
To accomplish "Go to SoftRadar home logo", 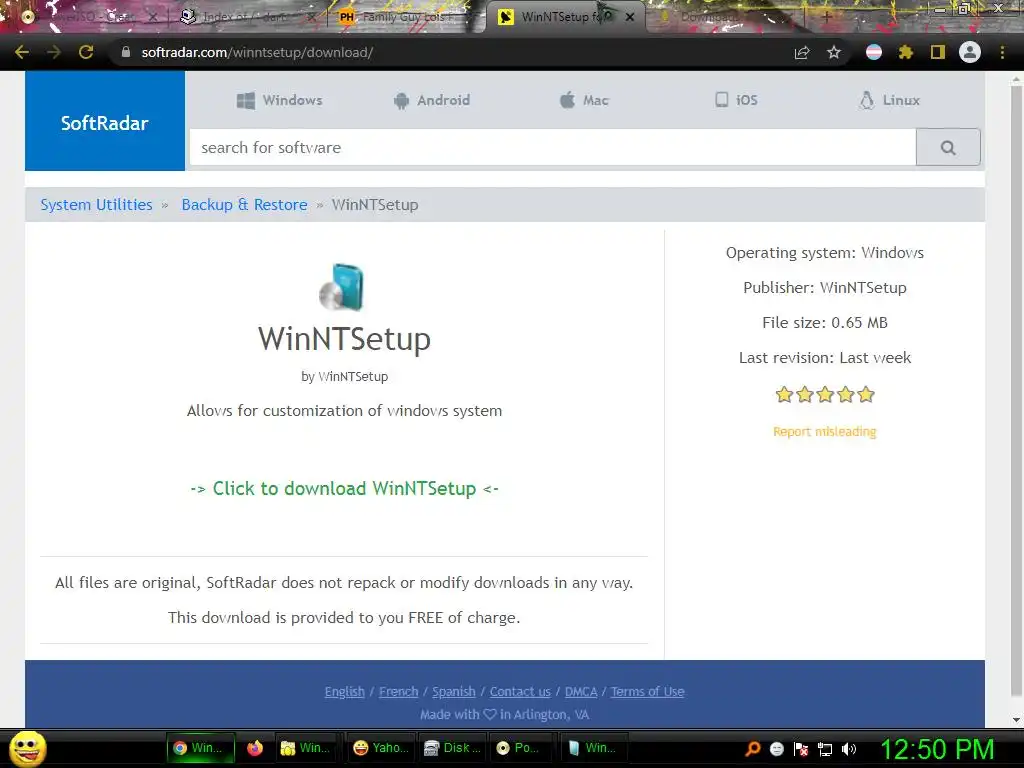I will pos(104,121).
